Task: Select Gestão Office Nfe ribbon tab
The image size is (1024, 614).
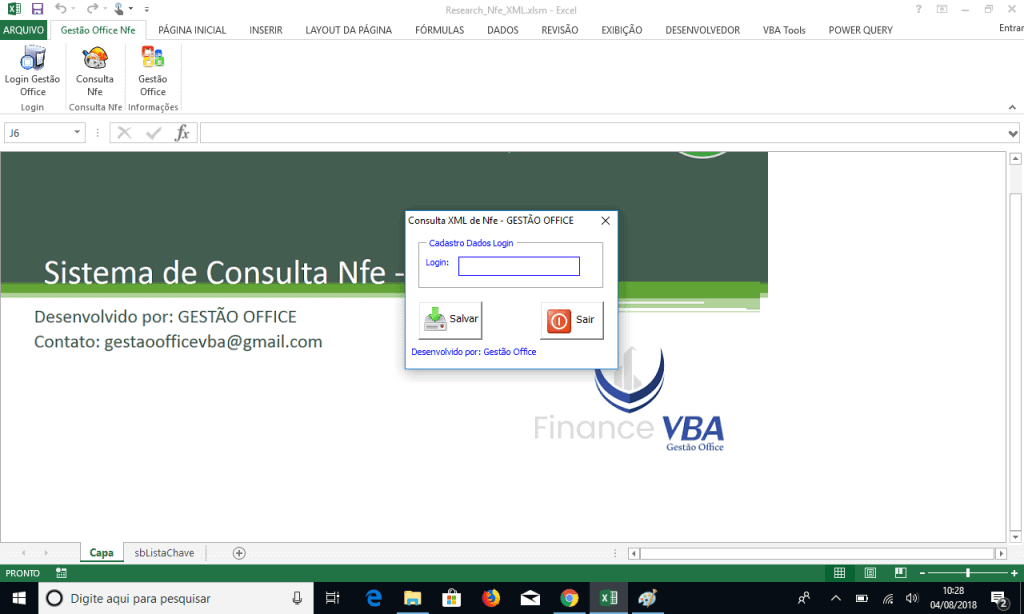Action: point(98,30)
